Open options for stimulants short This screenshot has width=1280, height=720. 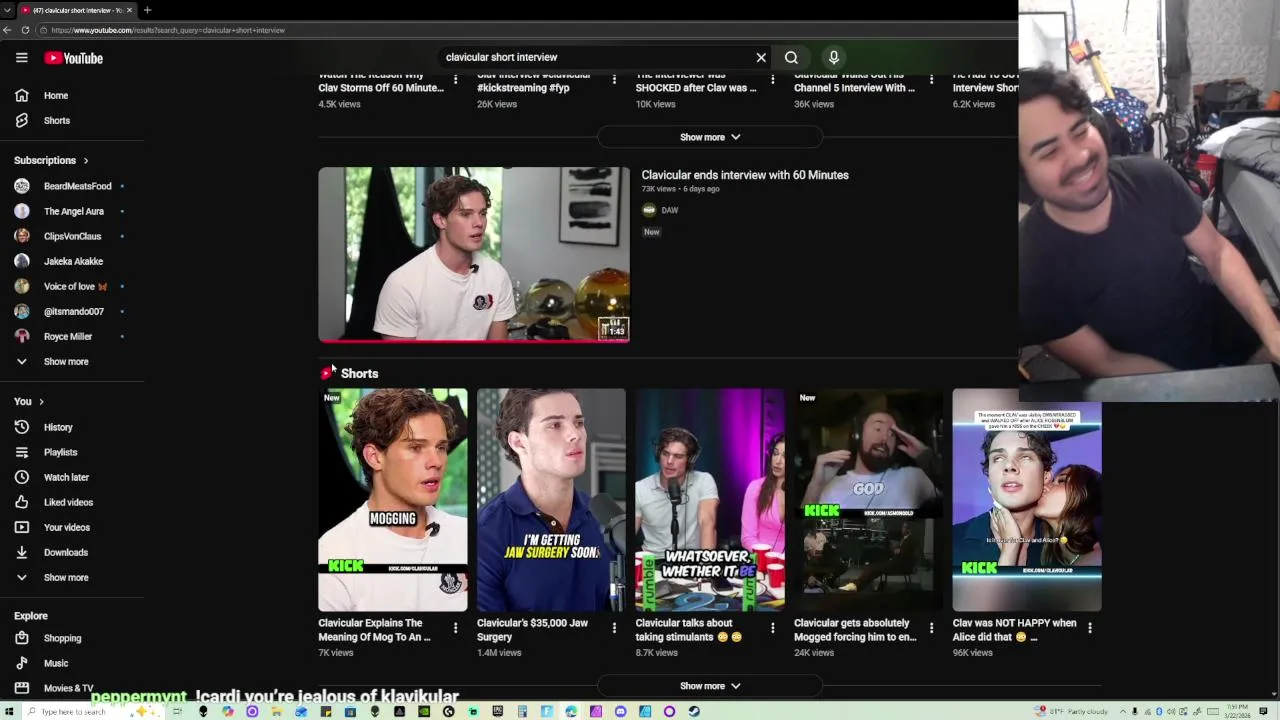pyautogui.click(x=772, y=628)
